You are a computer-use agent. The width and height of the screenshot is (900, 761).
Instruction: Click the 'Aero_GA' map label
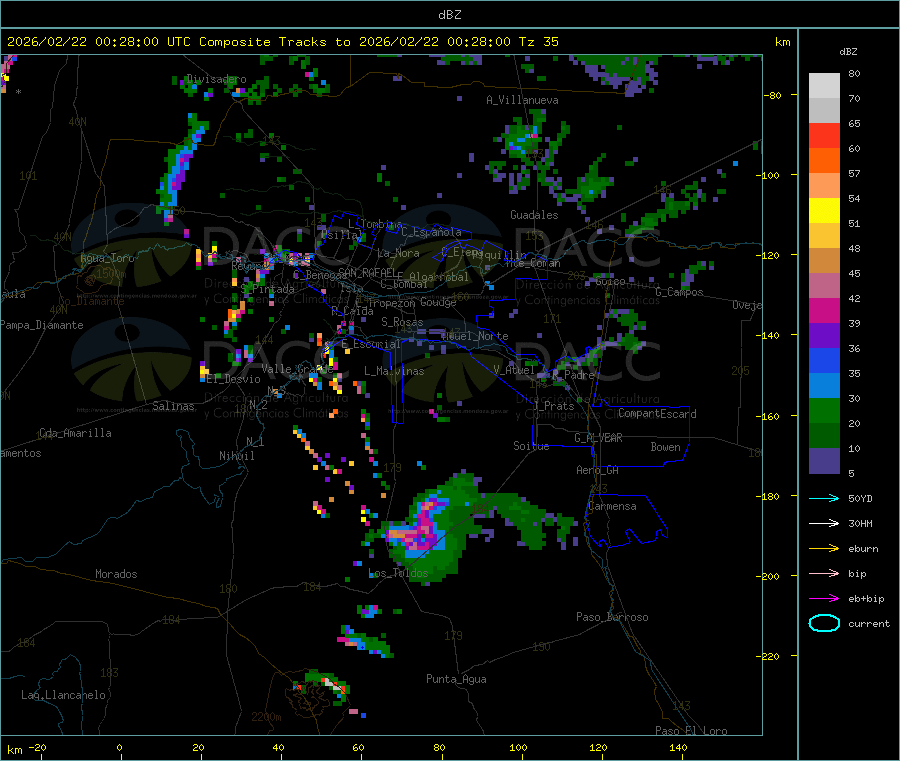tap(598, 471)
